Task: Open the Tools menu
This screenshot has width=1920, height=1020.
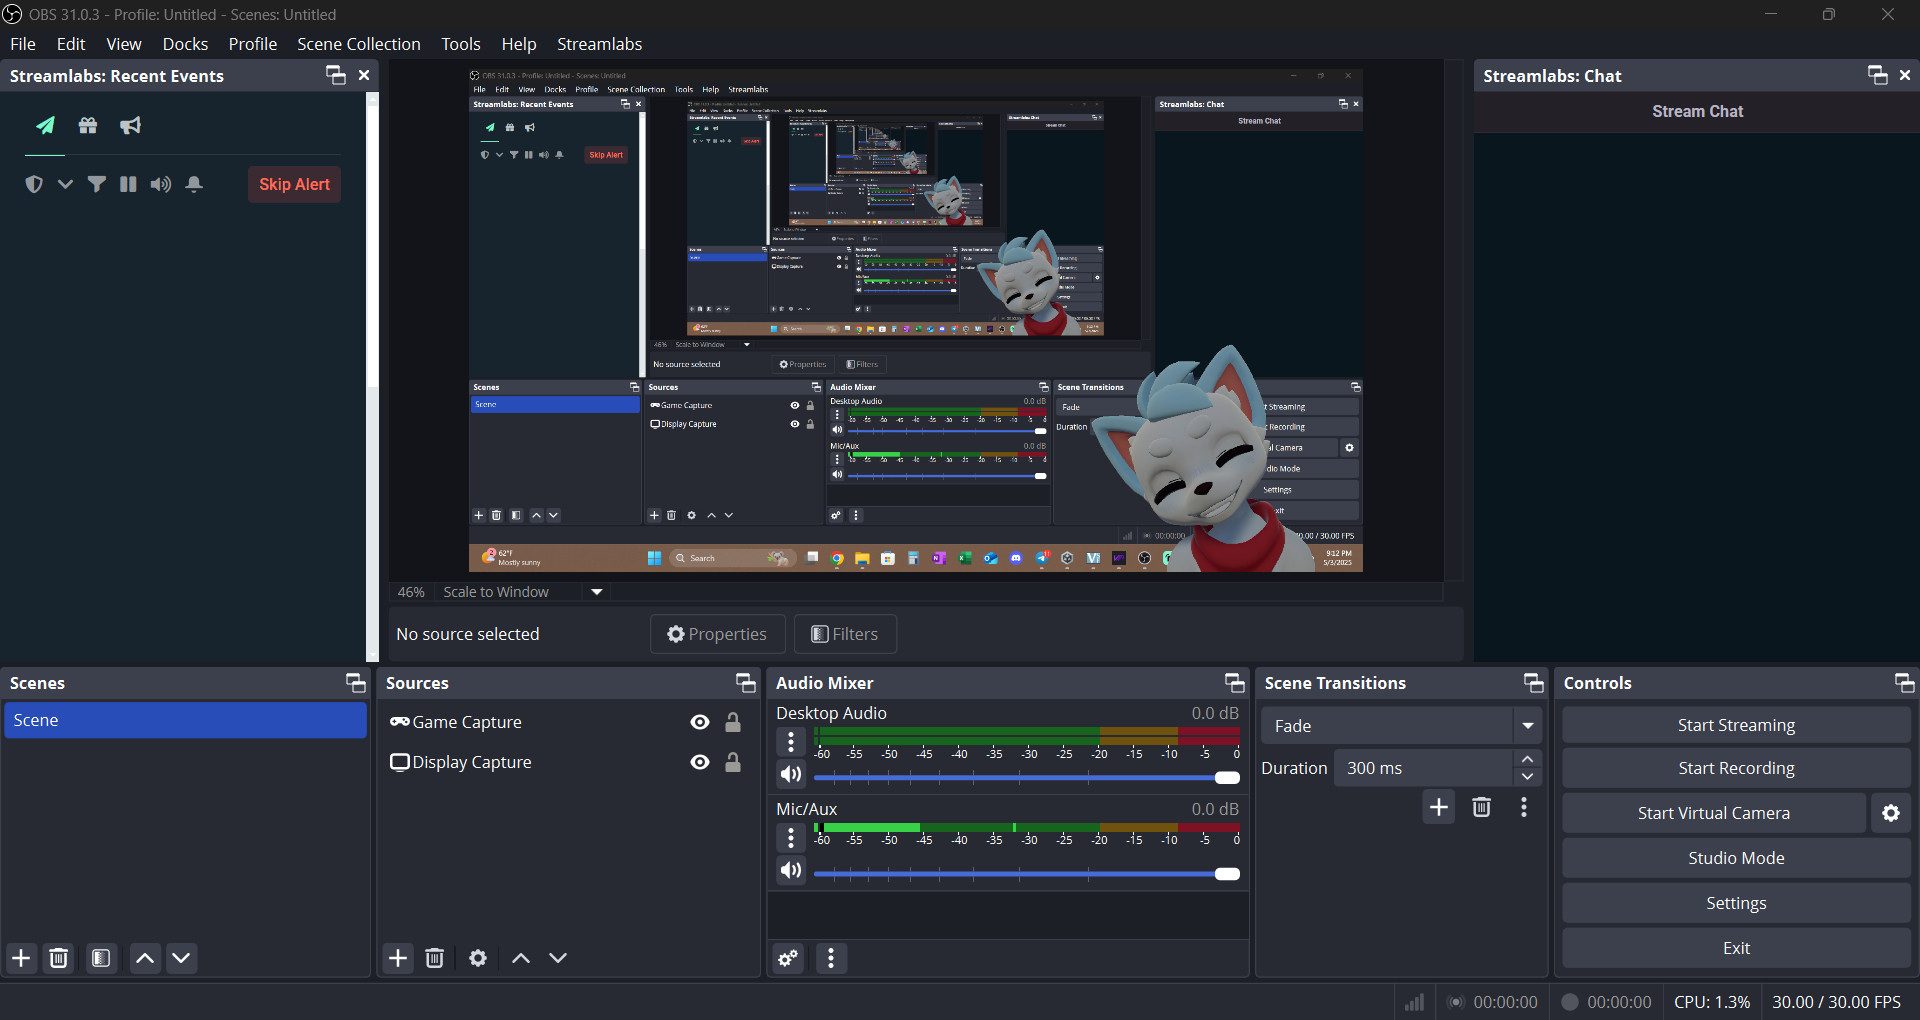Action: tap(461, 44)
